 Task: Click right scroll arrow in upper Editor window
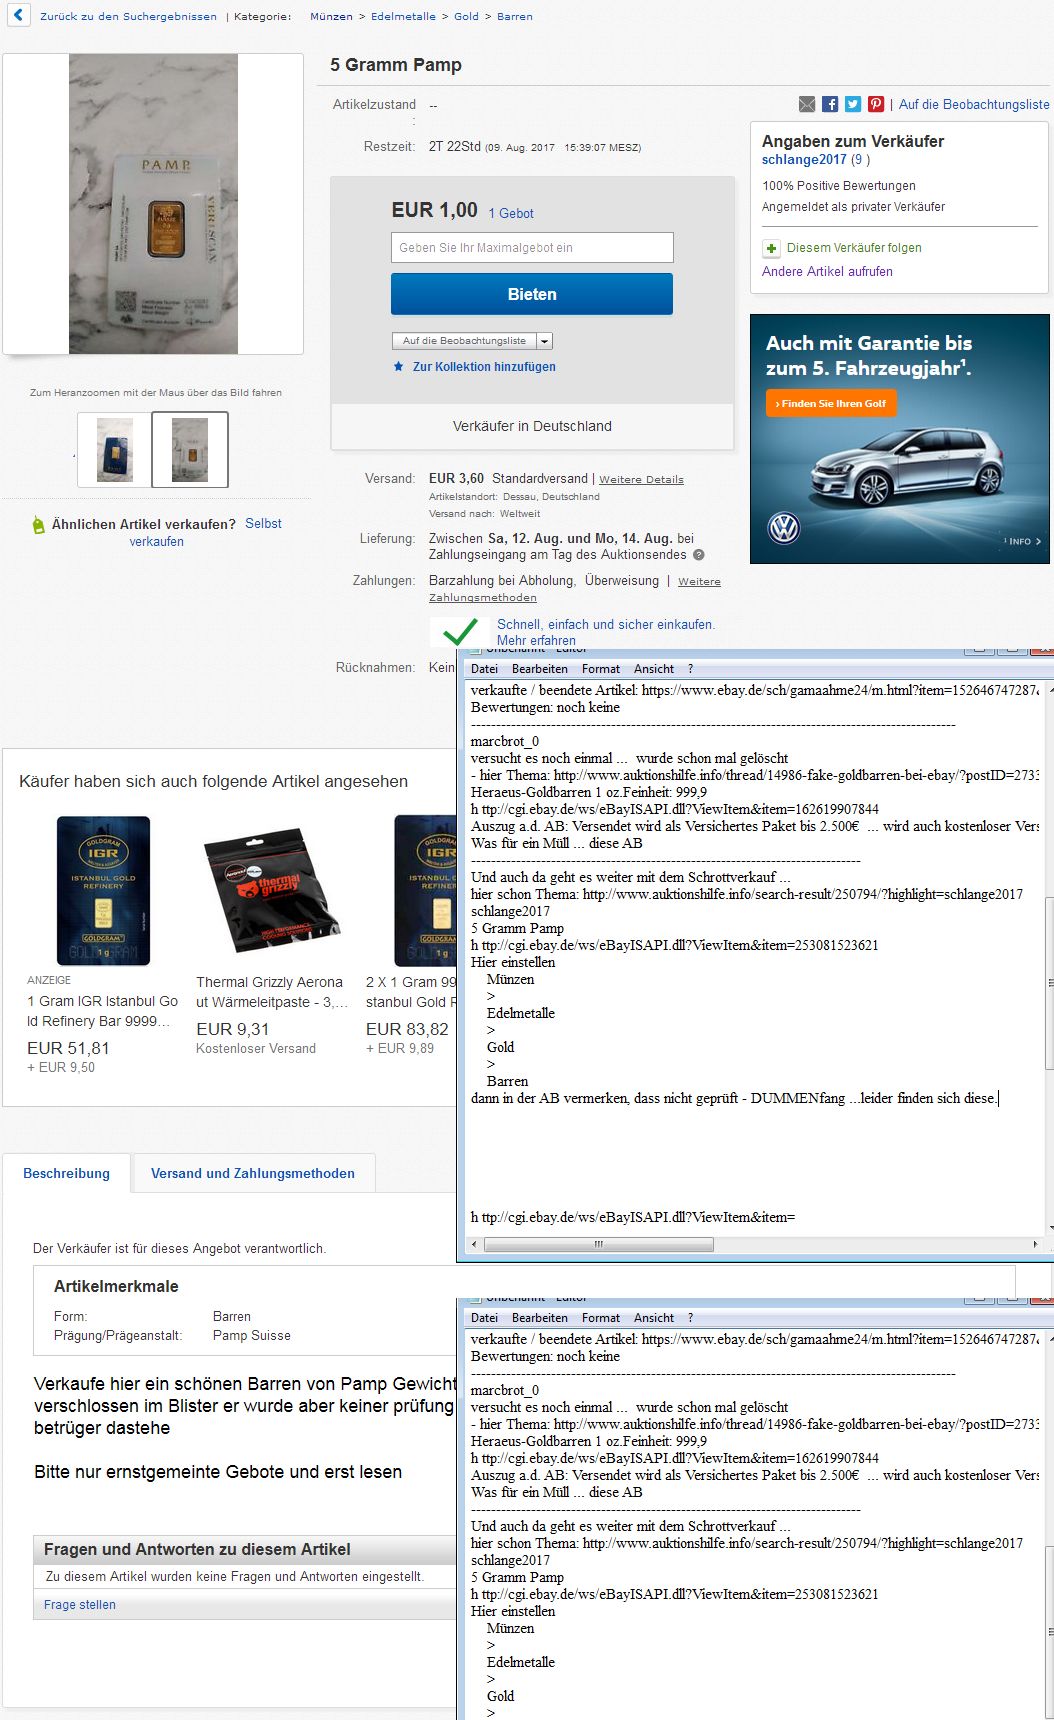coord(1034,1244)
